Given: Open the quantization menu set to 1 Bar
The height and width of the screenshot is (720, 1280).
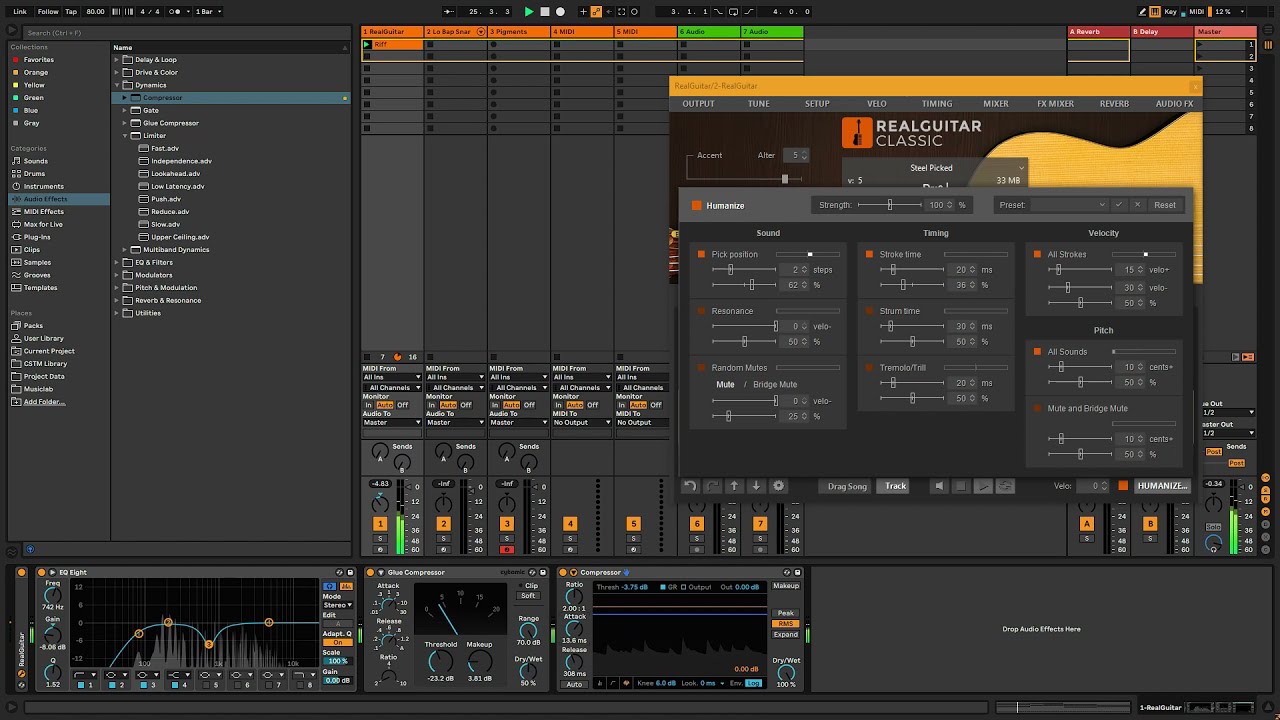Looking at the screenshot, I should 208,12.
